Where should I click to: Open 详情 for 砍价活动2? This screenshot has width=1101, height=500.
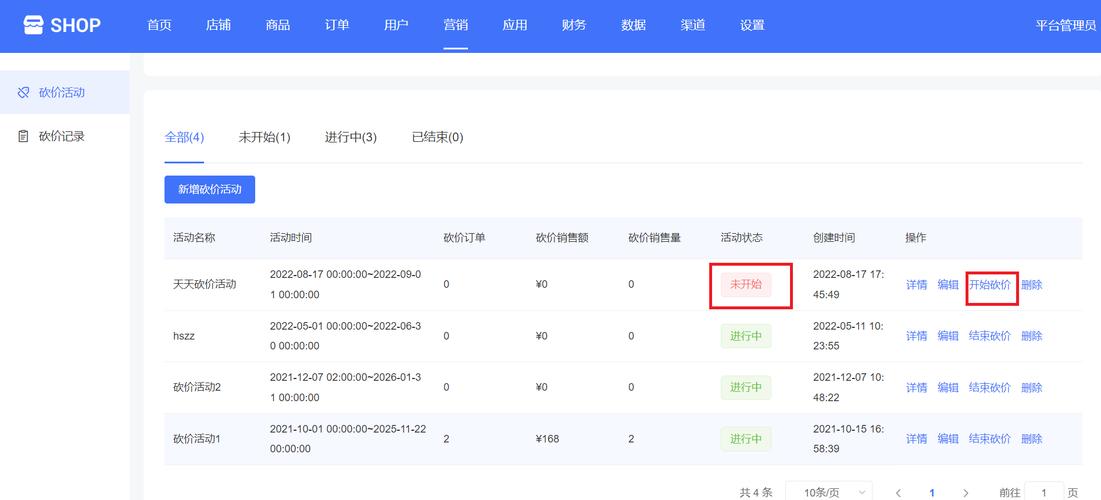pos(916,388)
